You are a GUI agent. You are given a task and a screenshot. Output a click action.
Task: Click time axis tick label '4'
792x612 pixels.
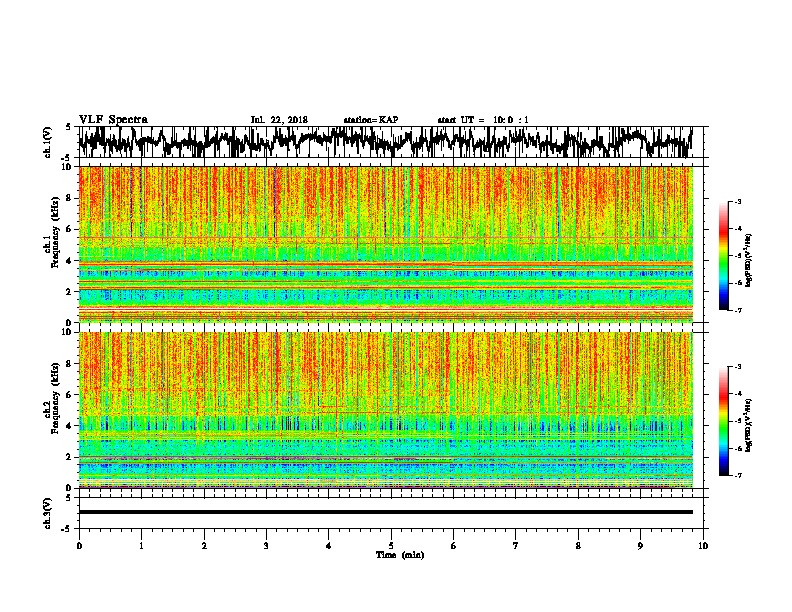(329, 546)
